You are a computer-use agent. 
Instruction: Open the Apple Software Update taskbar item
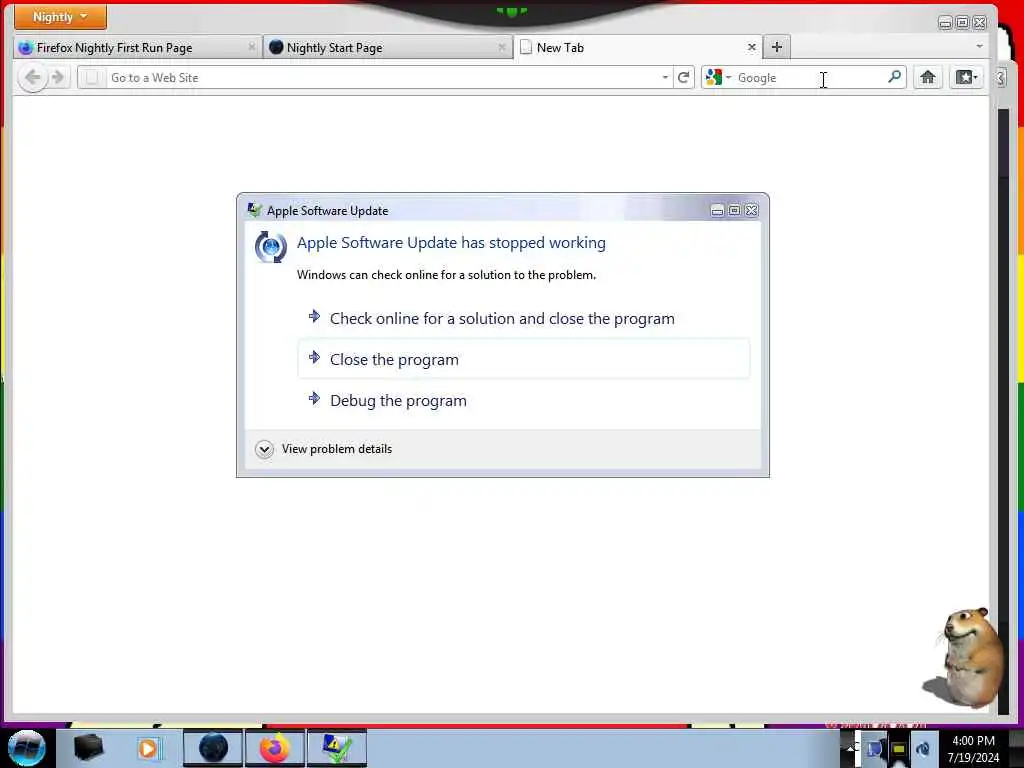pos(337,748)
